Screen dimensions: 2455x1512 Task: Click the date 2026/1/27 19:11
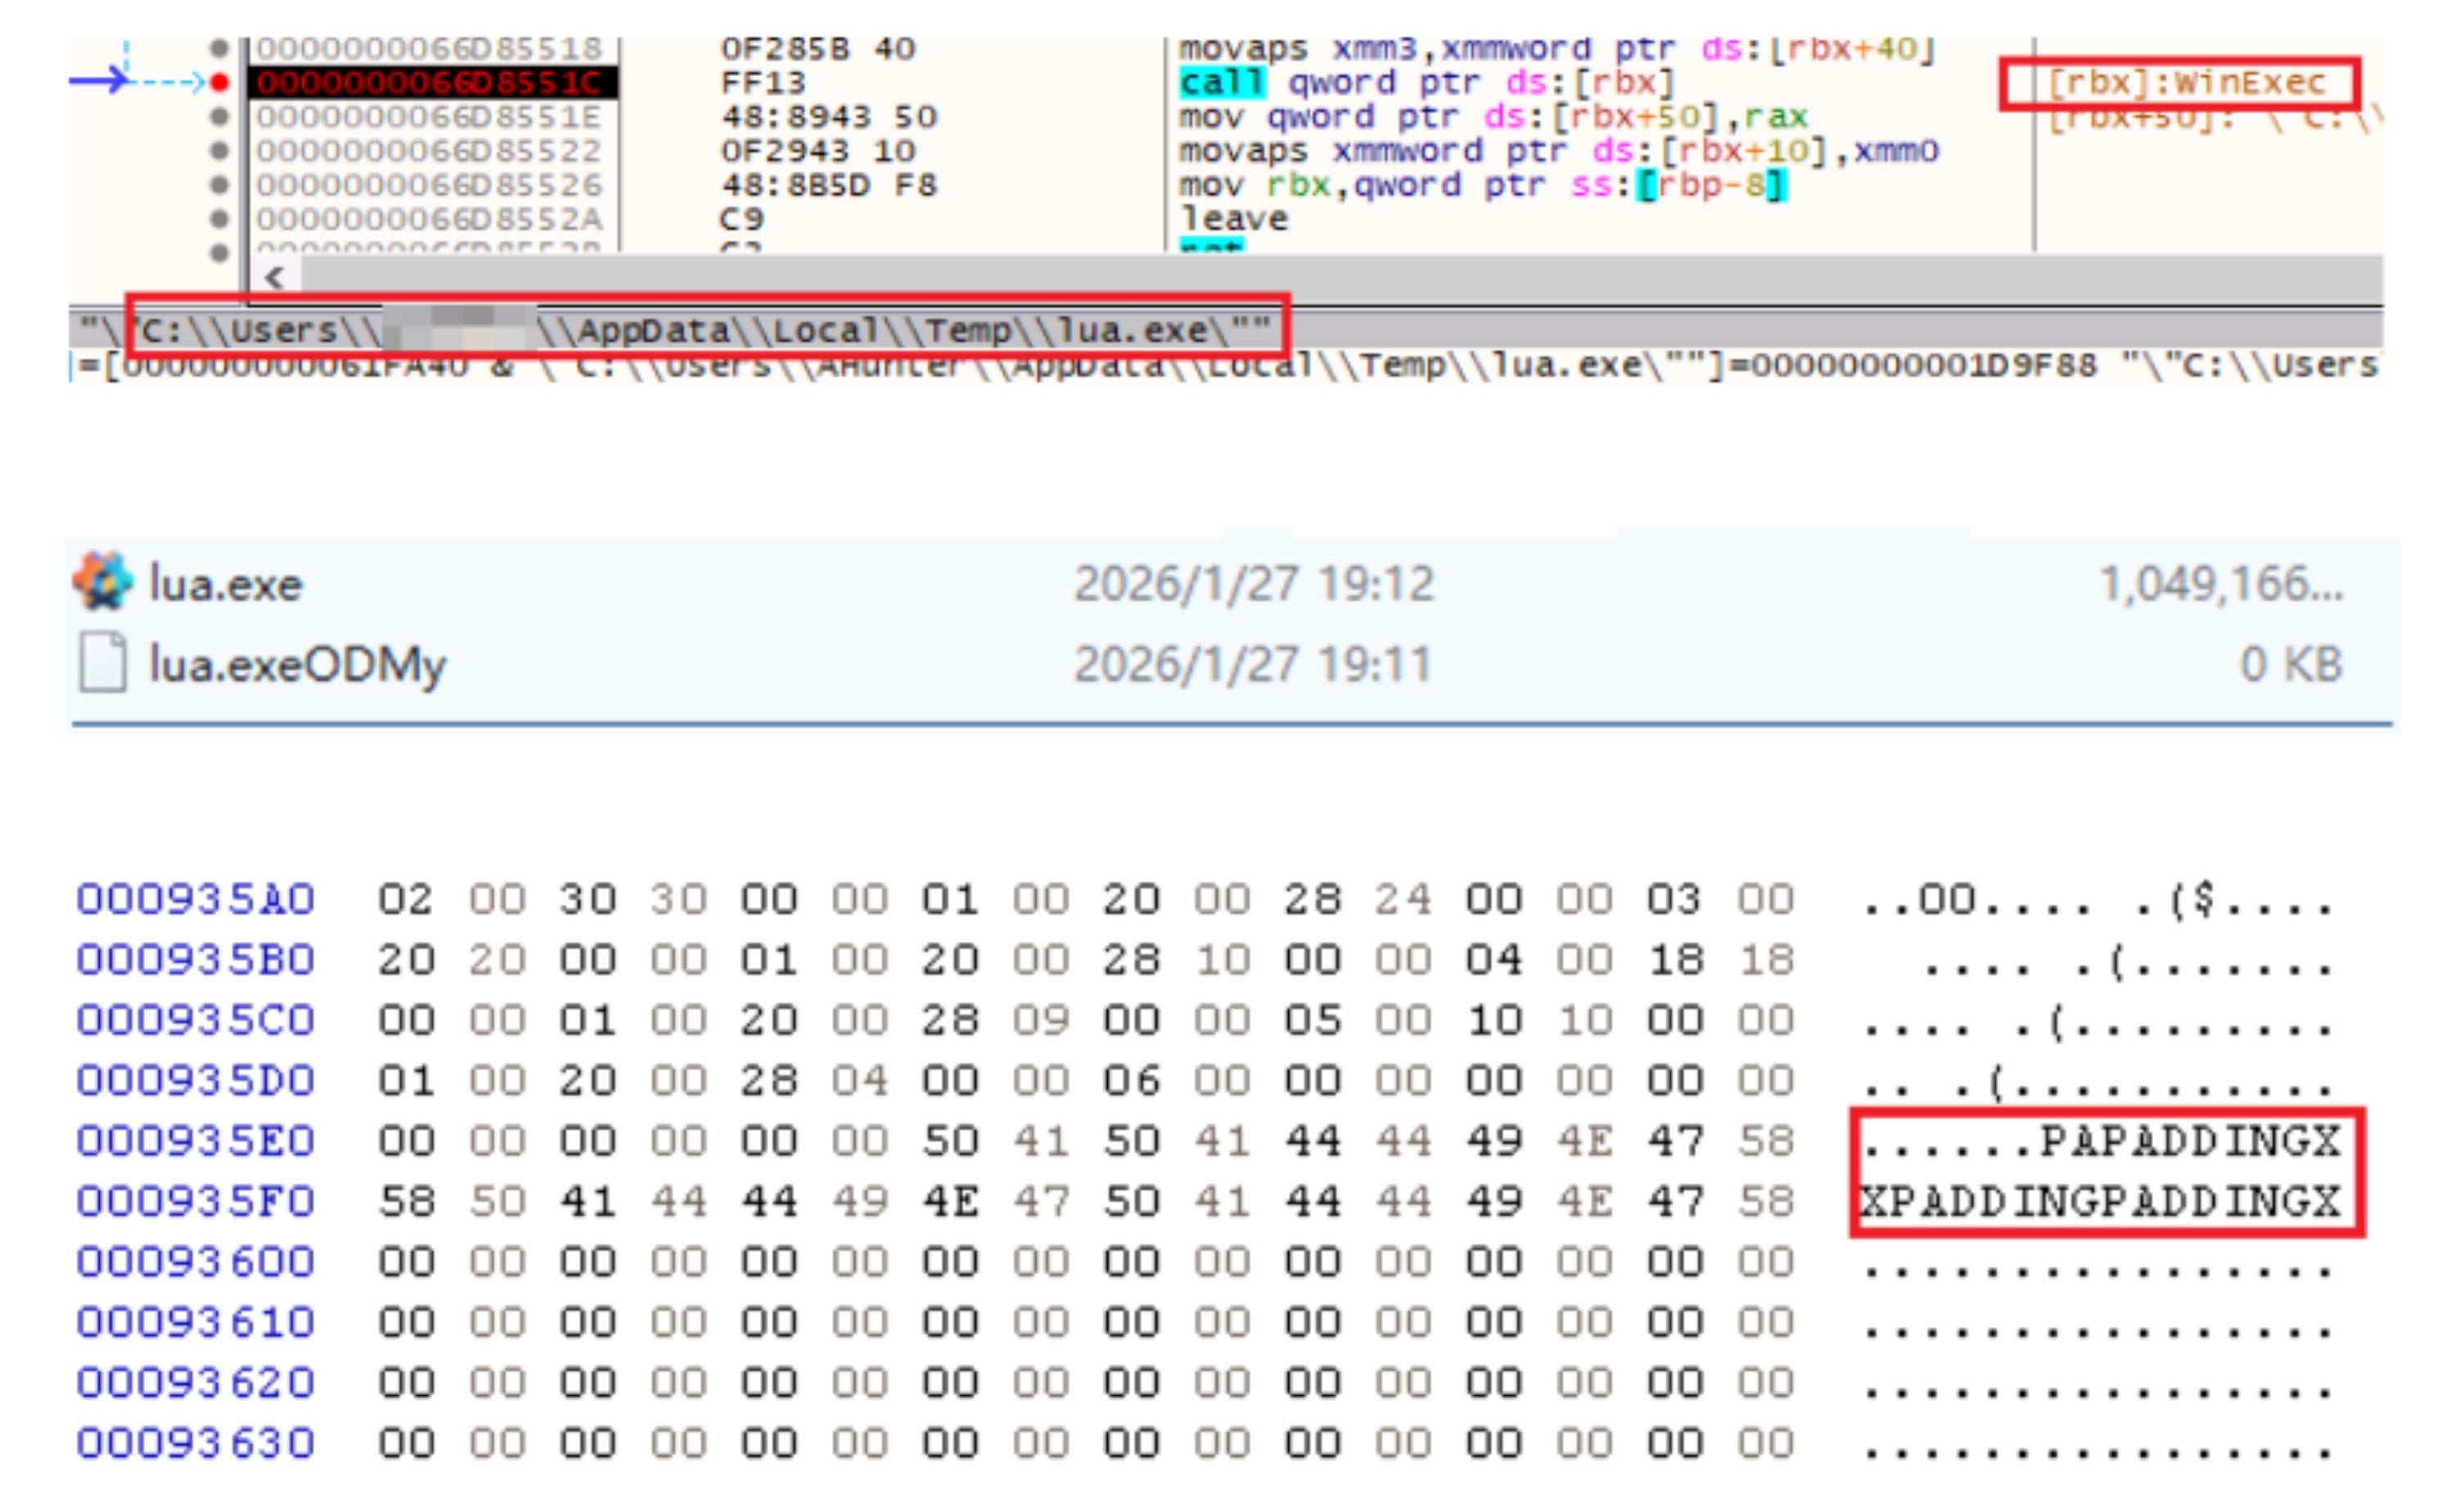pyautogui.click(x=1253, y=665)
